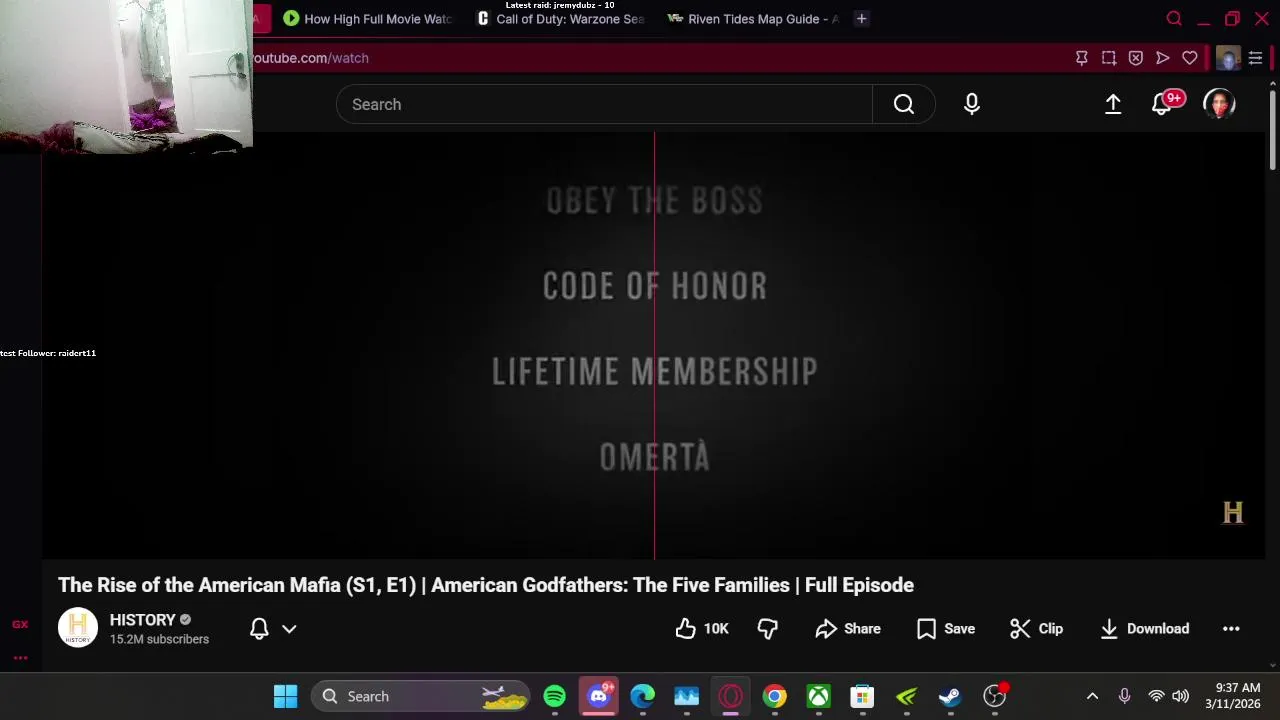This screenshot has height=720, width=1280.
Task: Open Xbox app from the taskbar
Action: pyautogui.click(x=819, y=696)
